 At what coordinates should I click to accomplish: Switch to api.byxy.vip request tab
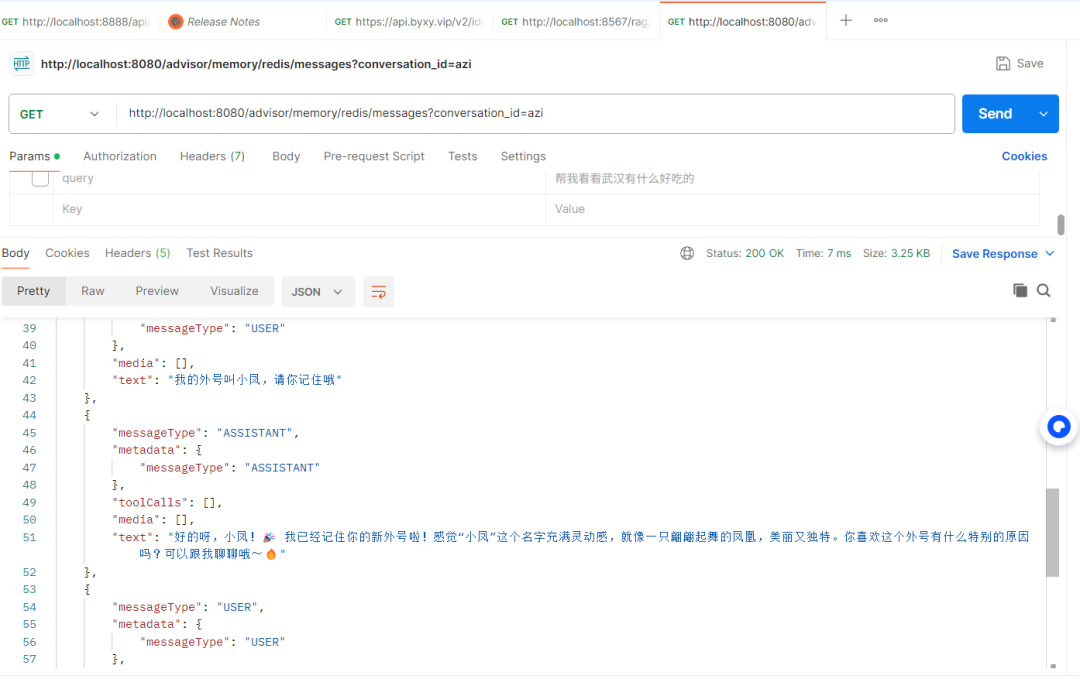tap(409, 22)
